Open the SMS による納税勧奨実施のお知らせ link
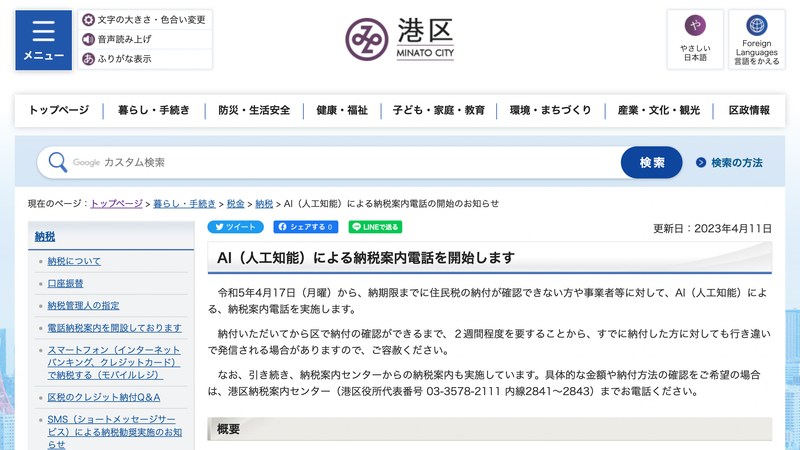The height and width of the screenshot is (450, 800). tap(115, 432)
